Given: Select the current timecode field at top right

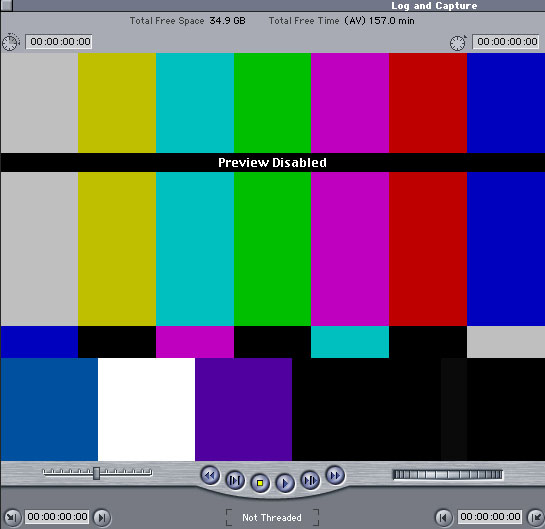Looking at the screenshot, I should 506,42.
